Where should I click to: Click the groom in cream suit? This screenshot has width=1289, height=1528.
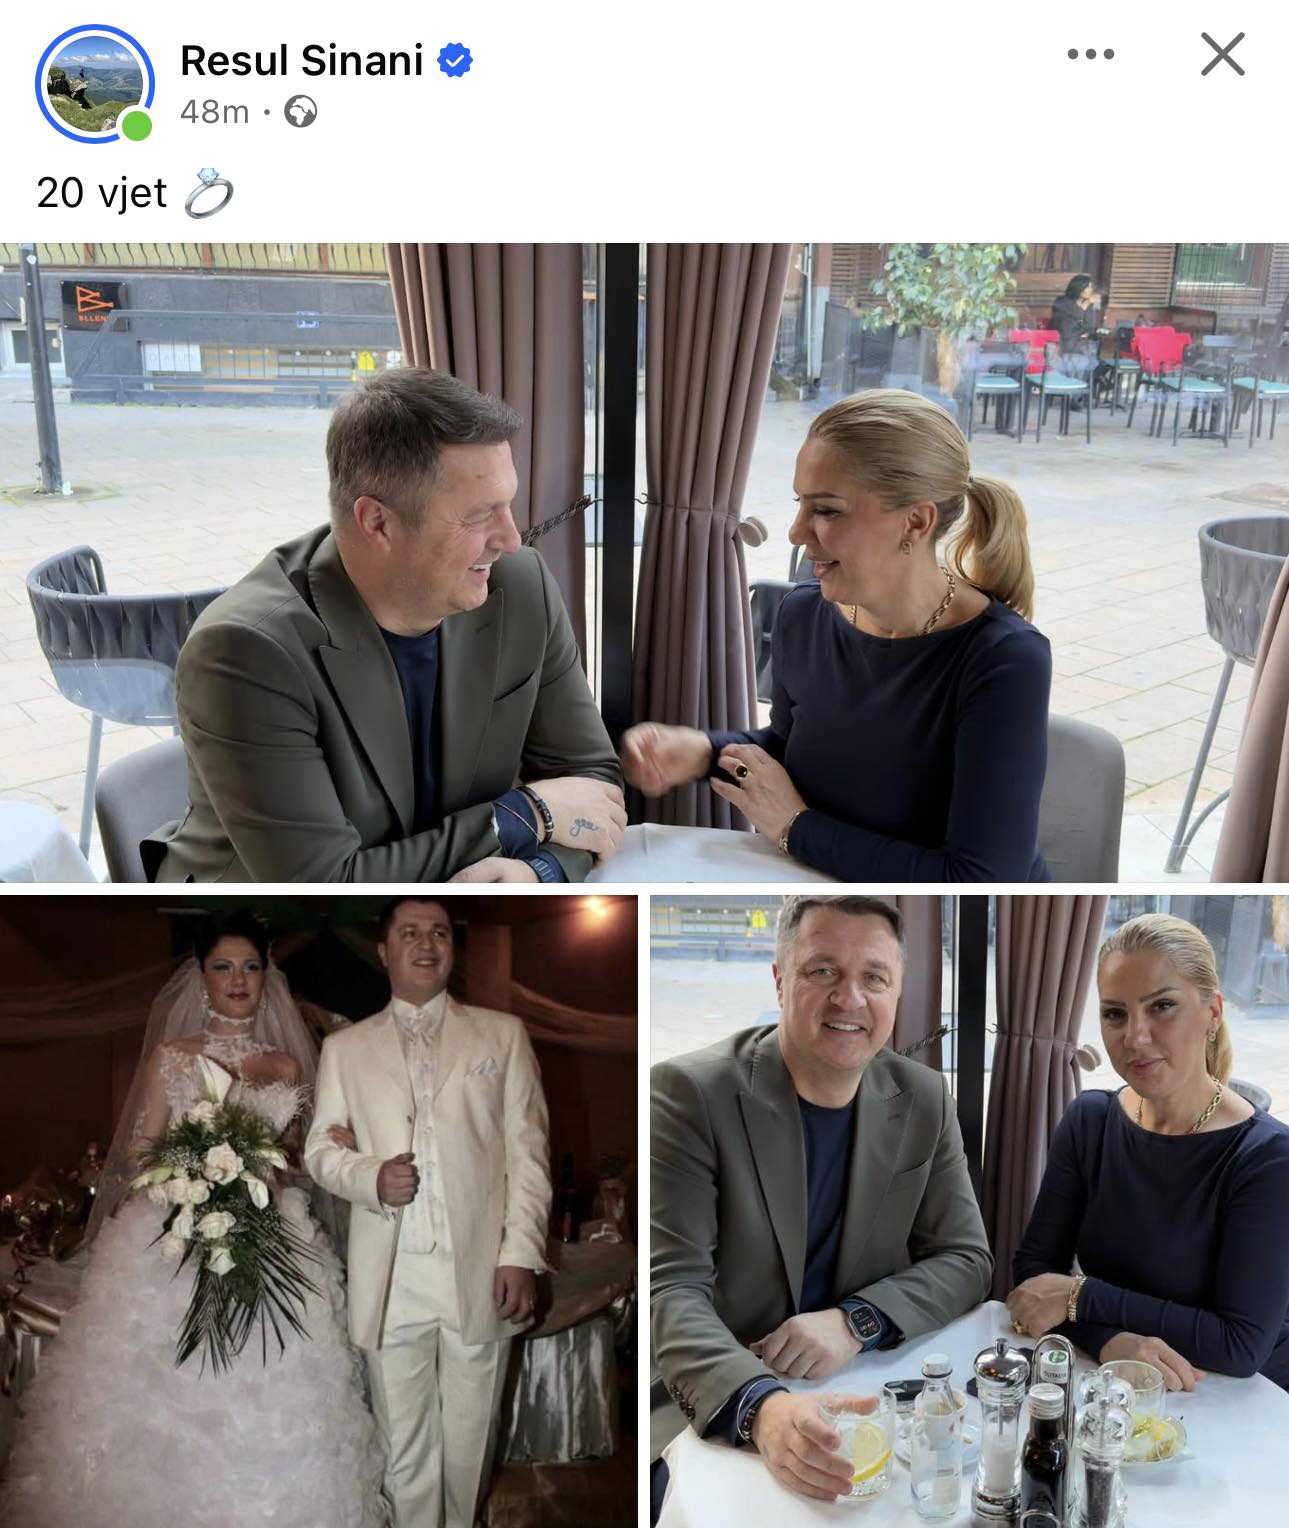pos(432,1200)
